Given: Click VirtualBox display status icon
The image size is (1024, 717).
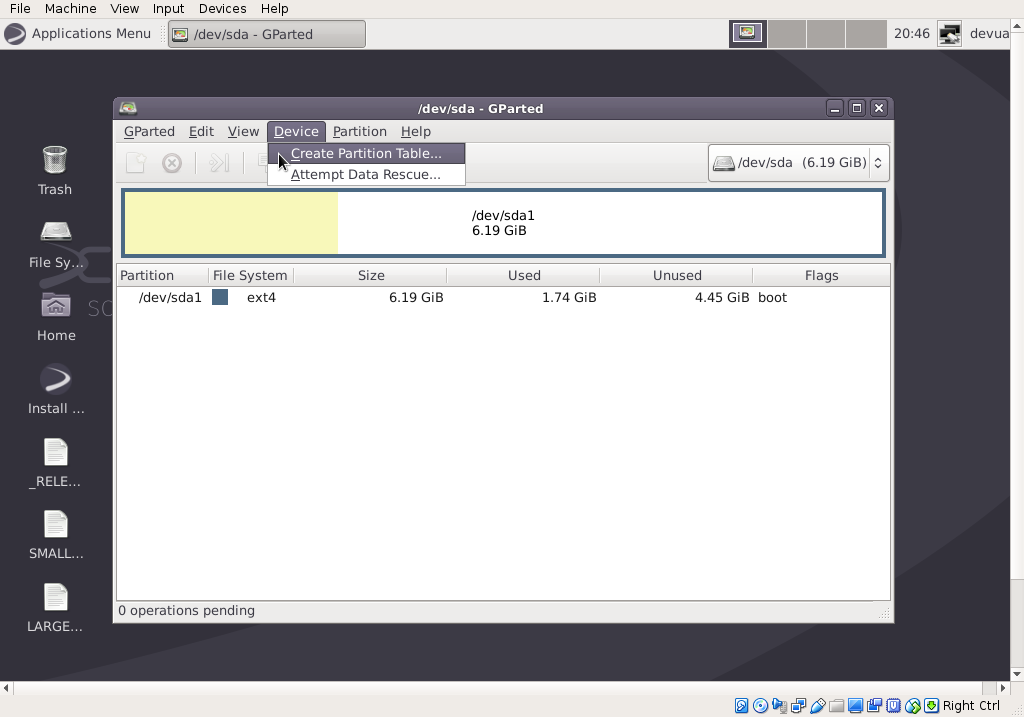Looking at the screenshot, I should [856, 705].
